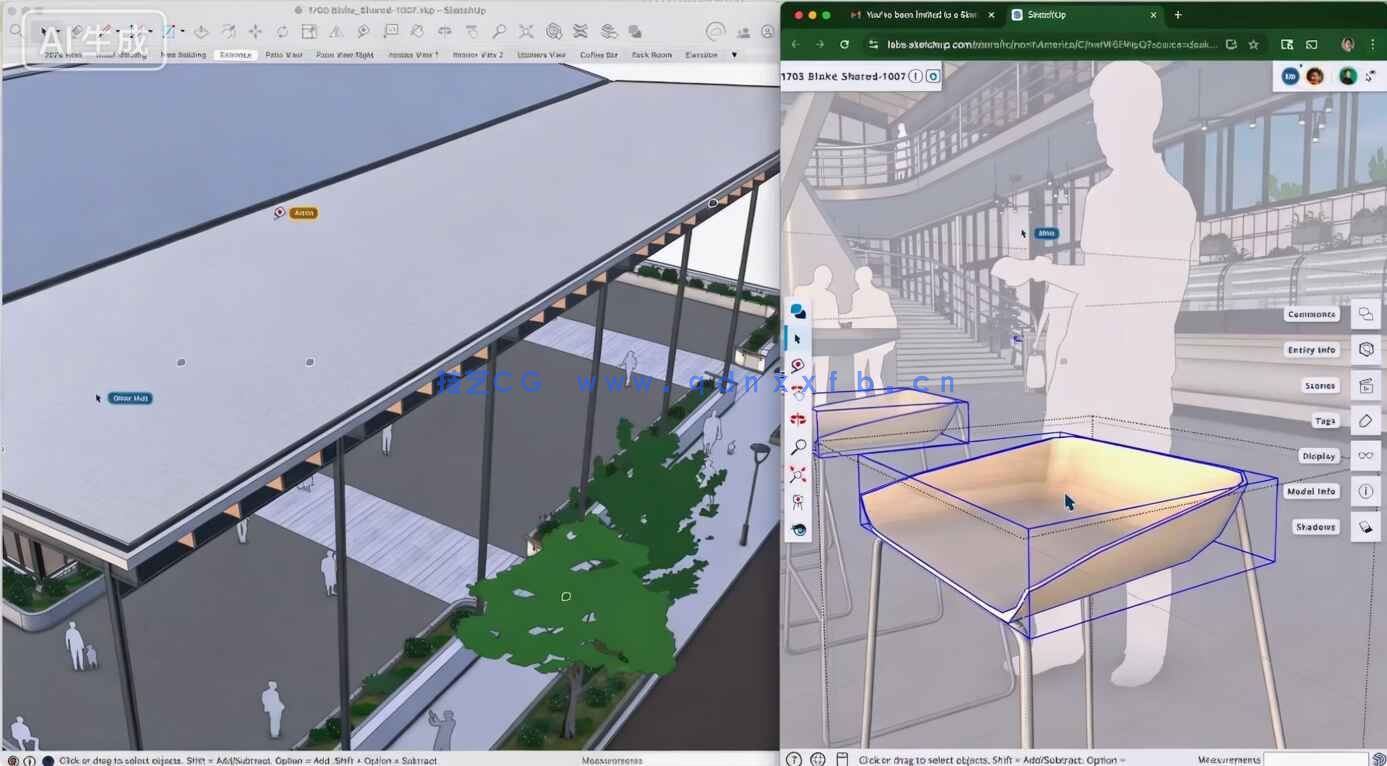Toggle the bookmark star in the address bar
The width and height of the screenshot is (1387, 766).
point(1254,44)
